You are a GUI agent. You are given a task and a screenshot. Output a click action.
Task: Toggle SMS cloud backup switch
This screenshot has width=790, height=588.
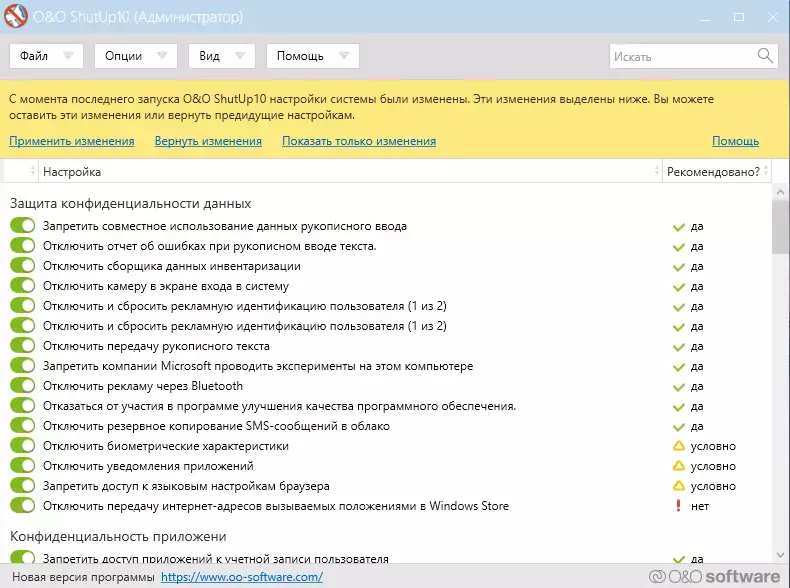[x=22, y=425]
